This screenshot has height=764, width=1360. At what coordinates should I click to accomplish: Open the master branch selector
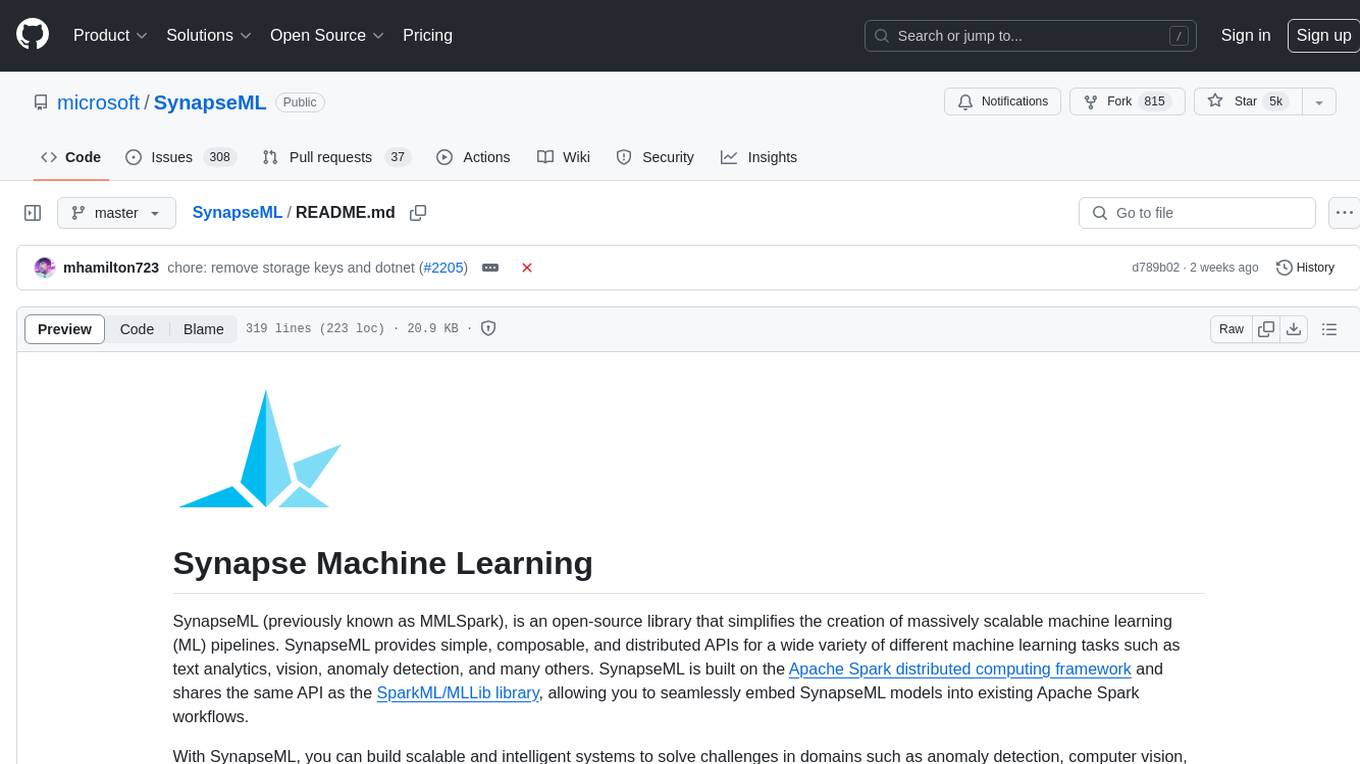point(117,213)
